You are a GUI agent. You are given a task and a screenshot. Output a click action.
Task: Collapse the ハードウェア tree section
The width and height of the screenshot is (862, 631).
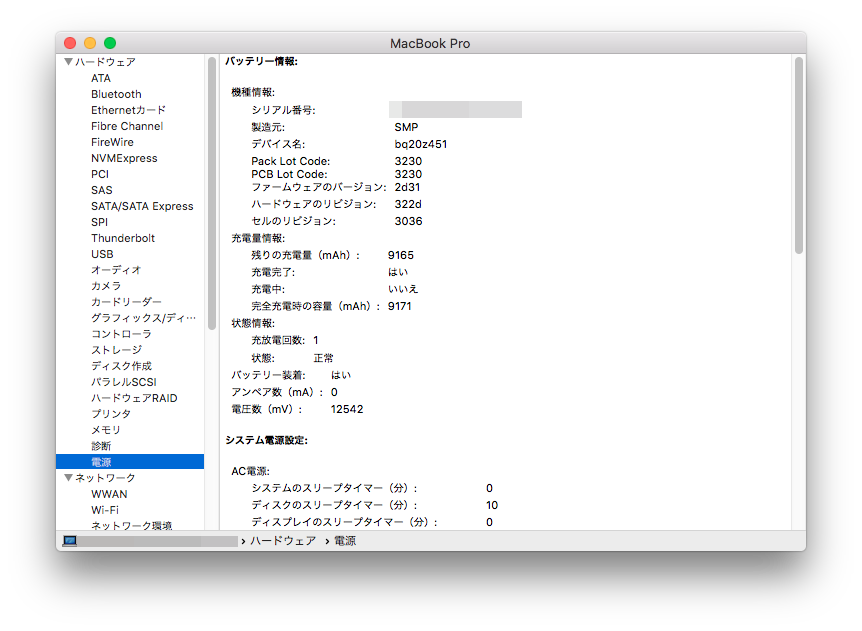(x=69, y=62)
